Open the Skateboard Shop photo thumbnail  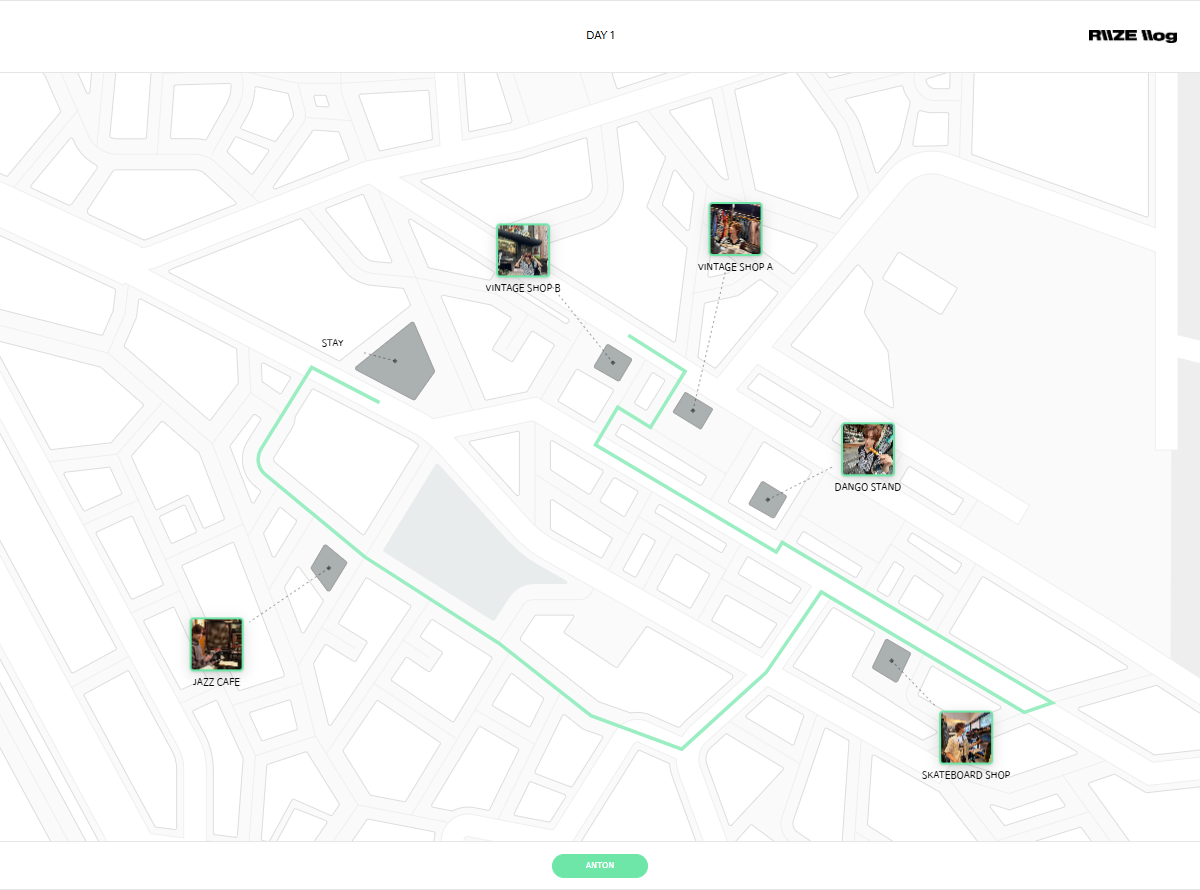(966, 737)
